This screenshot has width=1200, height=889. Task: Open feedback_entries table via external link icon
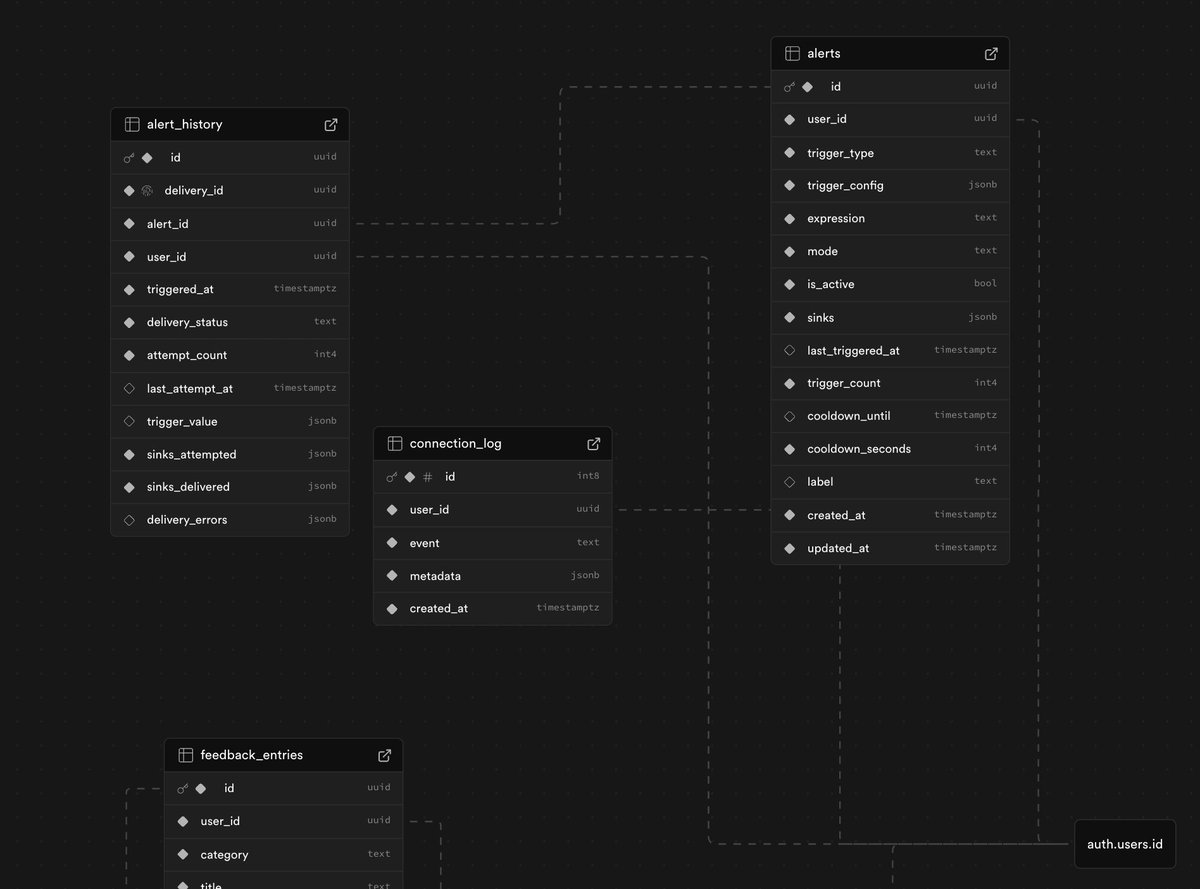[384, 756]
